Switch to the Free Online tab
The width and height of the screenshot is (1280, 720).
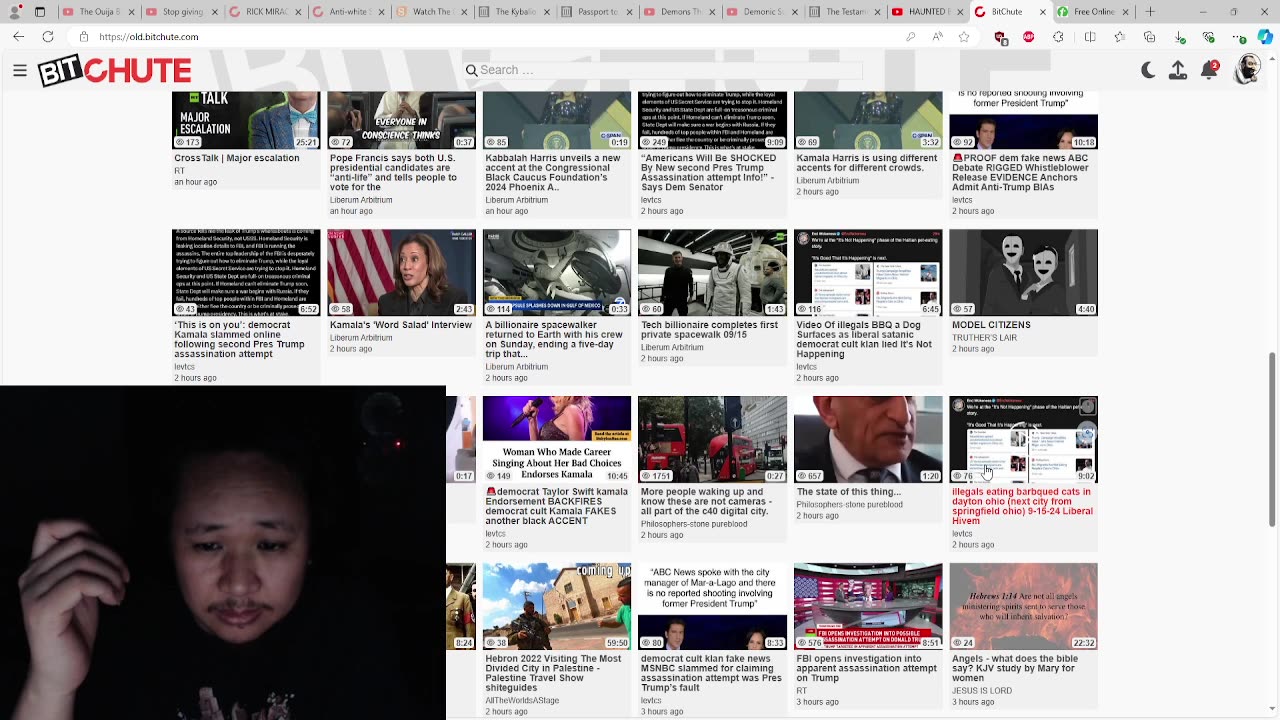coord(1094,12)
